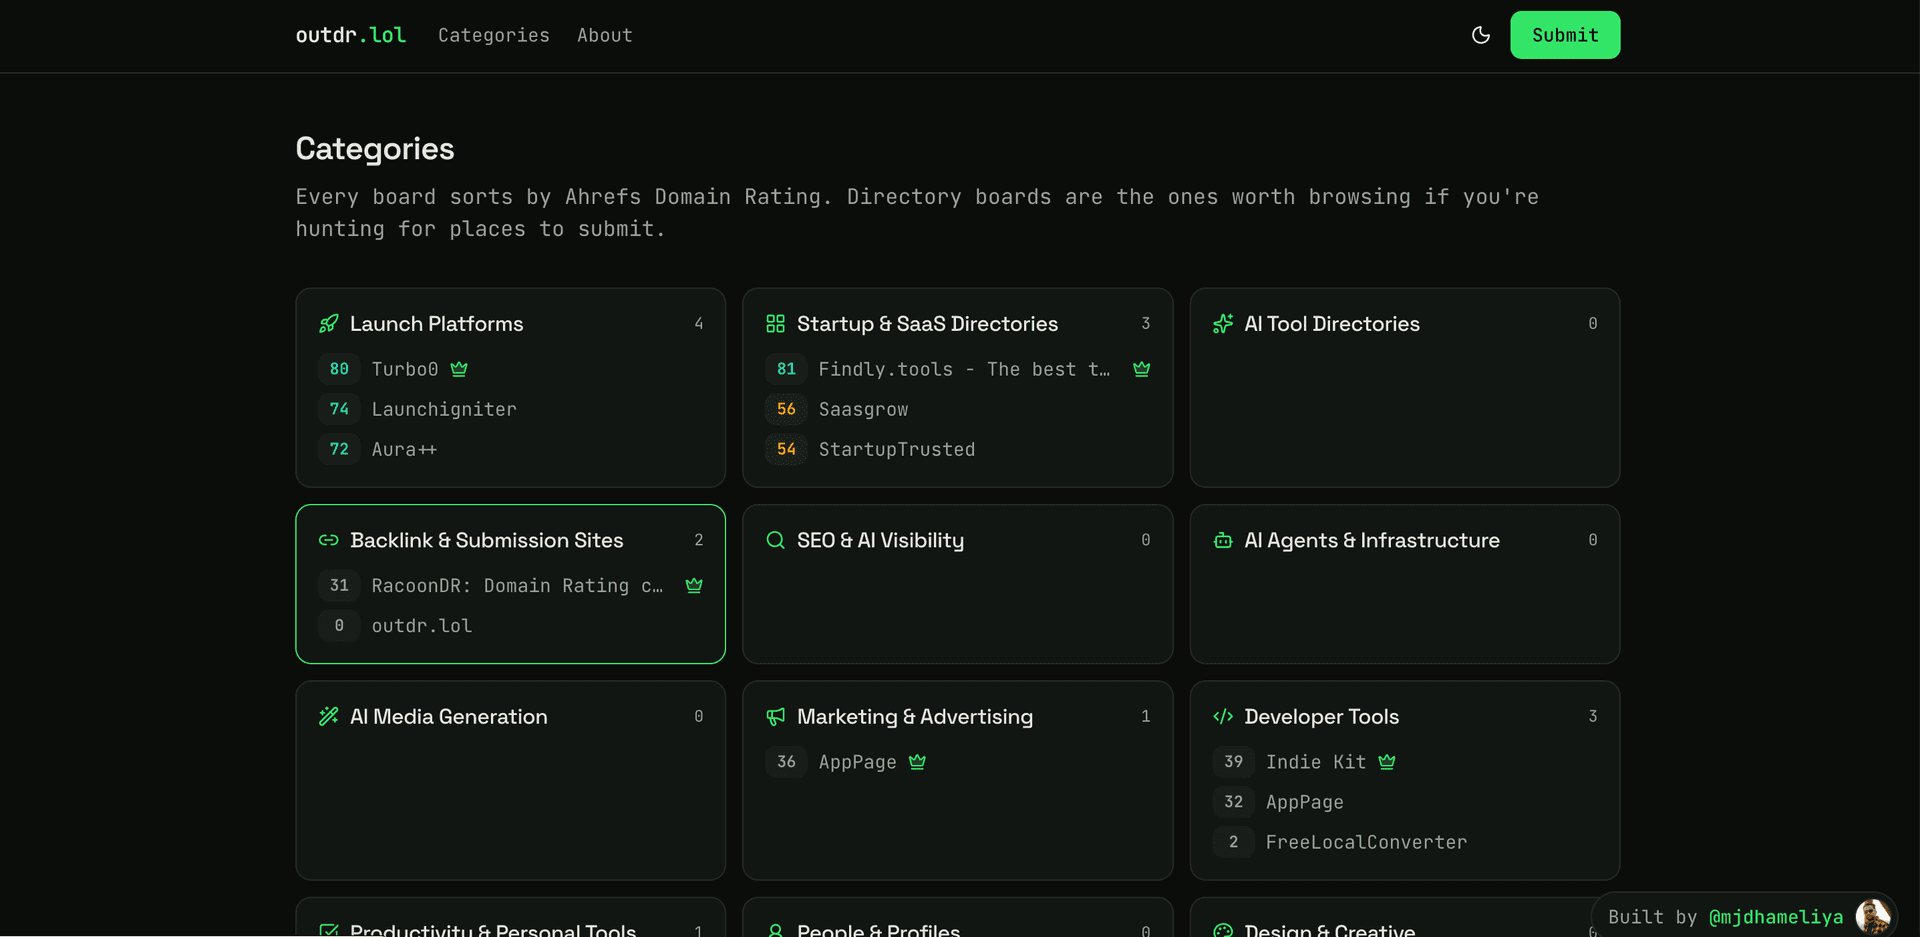Select the Indie Kit listing
Viewport: 1920px width, 937px height.
click(x=1316, y=762)
